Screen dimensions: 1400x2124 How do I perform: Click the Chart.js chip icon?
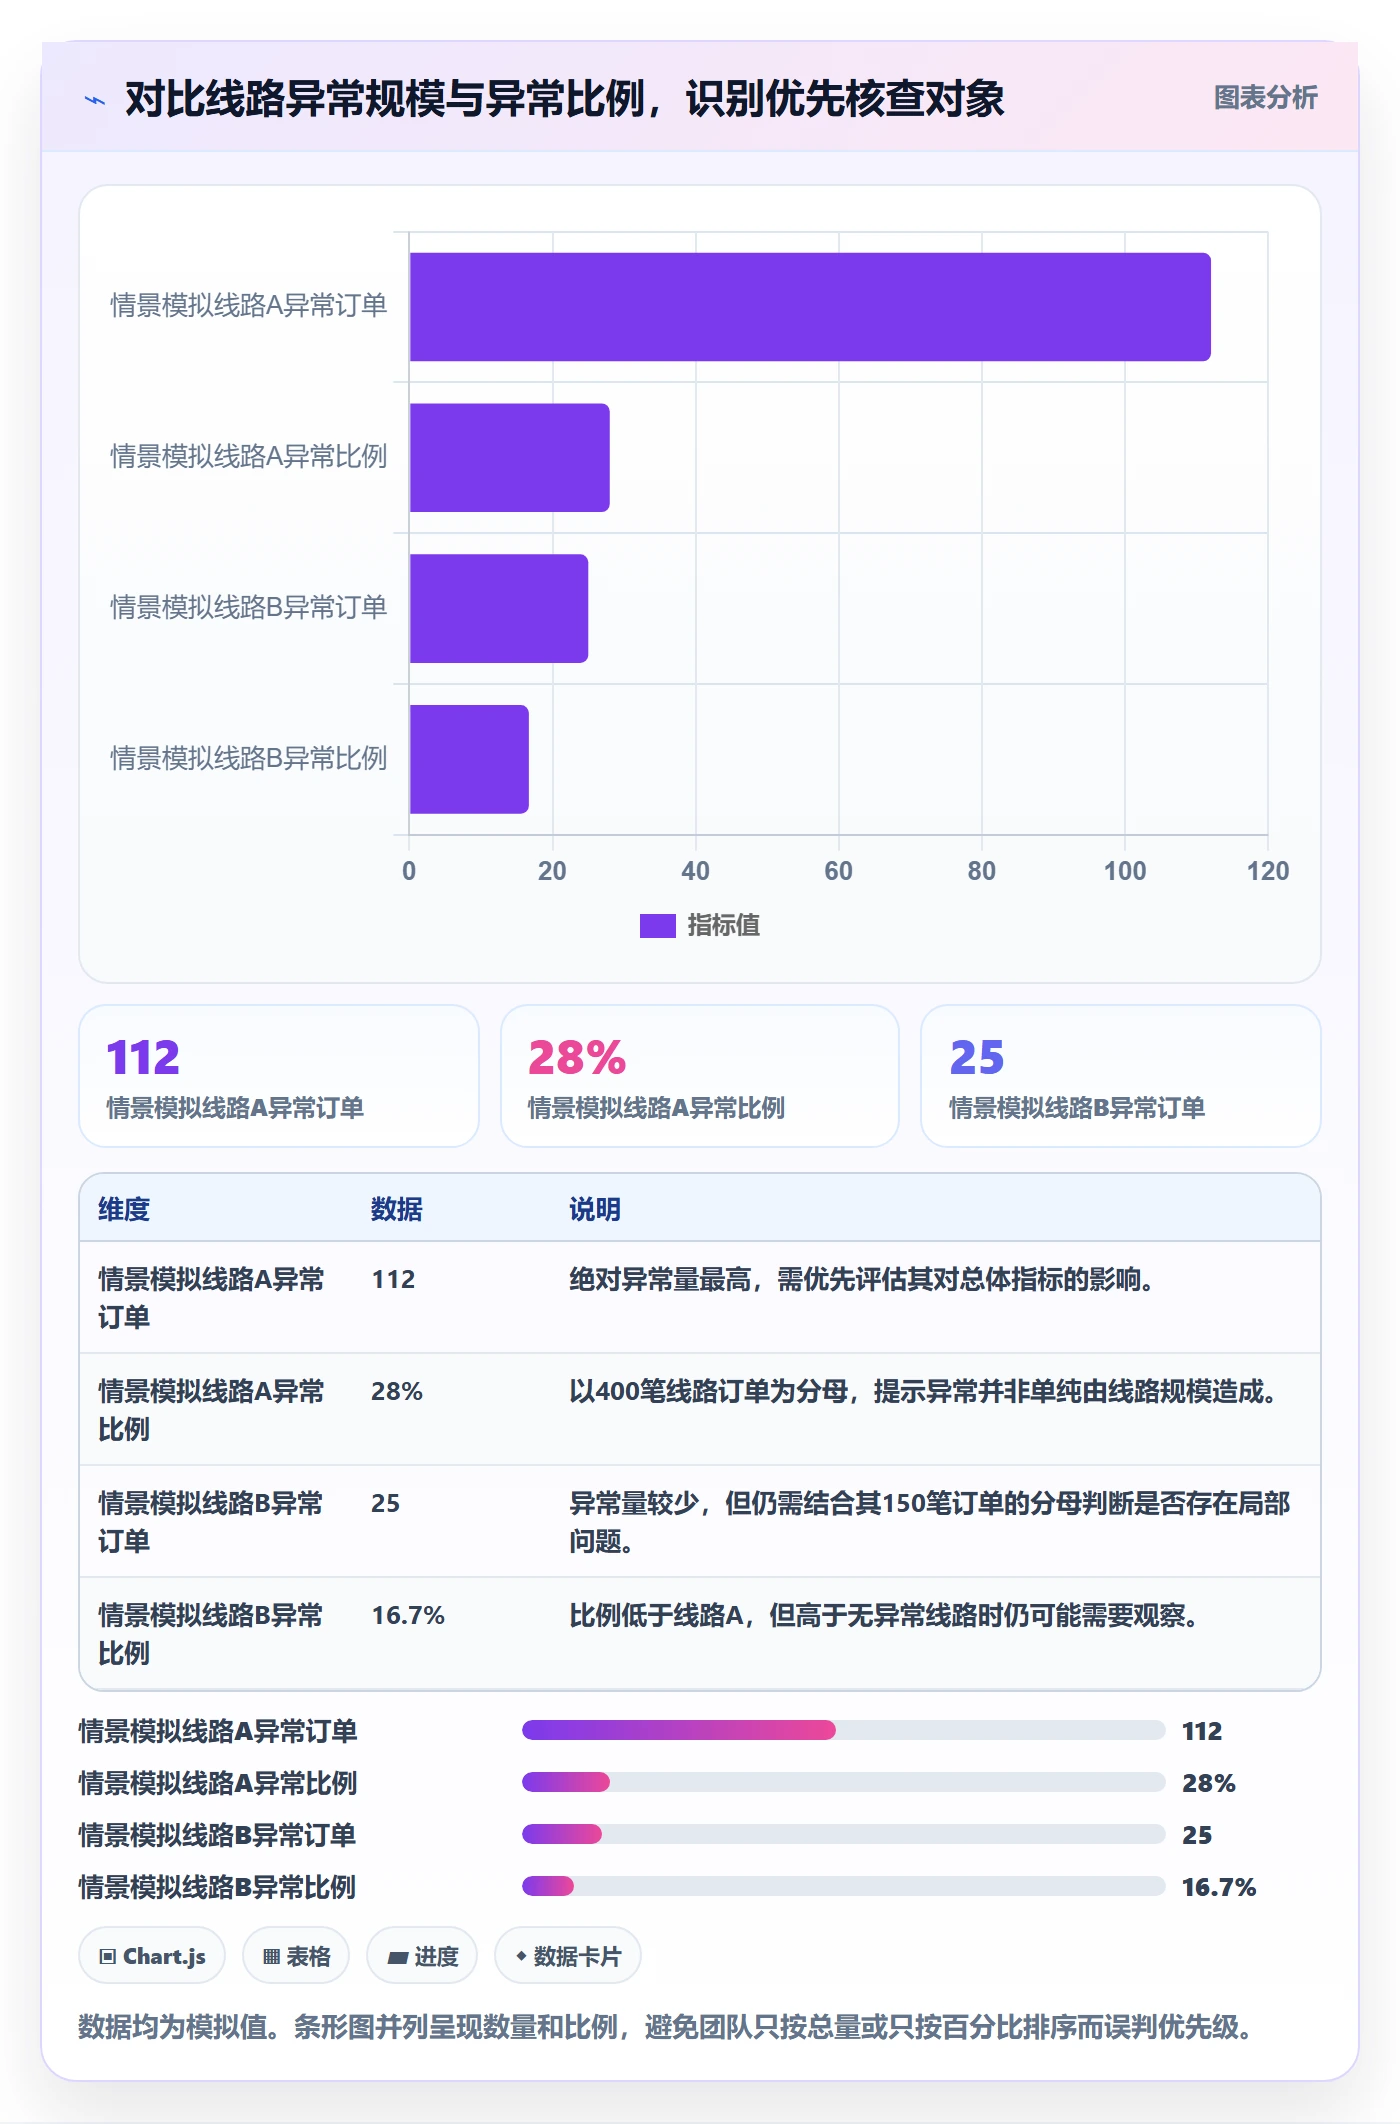[x=108, y=1957]
